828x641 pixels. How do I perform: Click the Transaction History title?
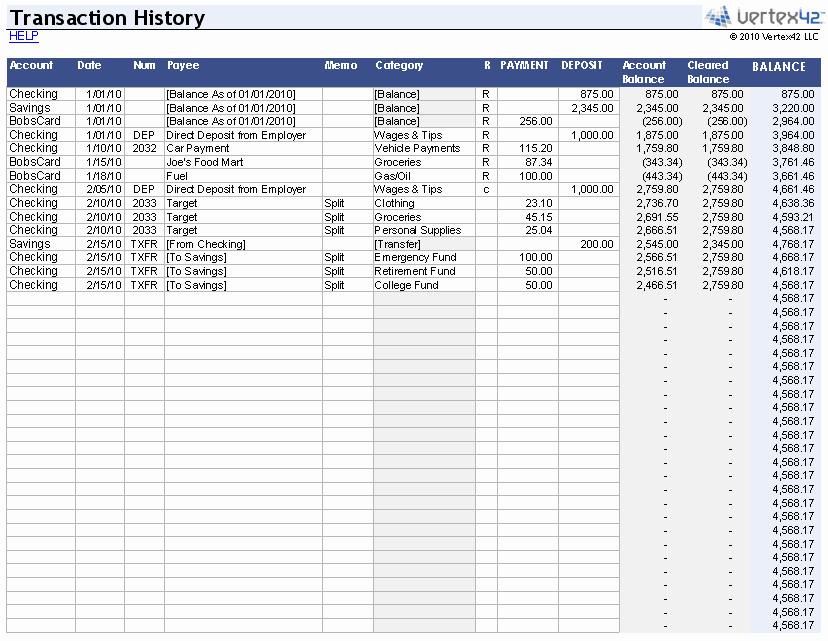[106, 17]
